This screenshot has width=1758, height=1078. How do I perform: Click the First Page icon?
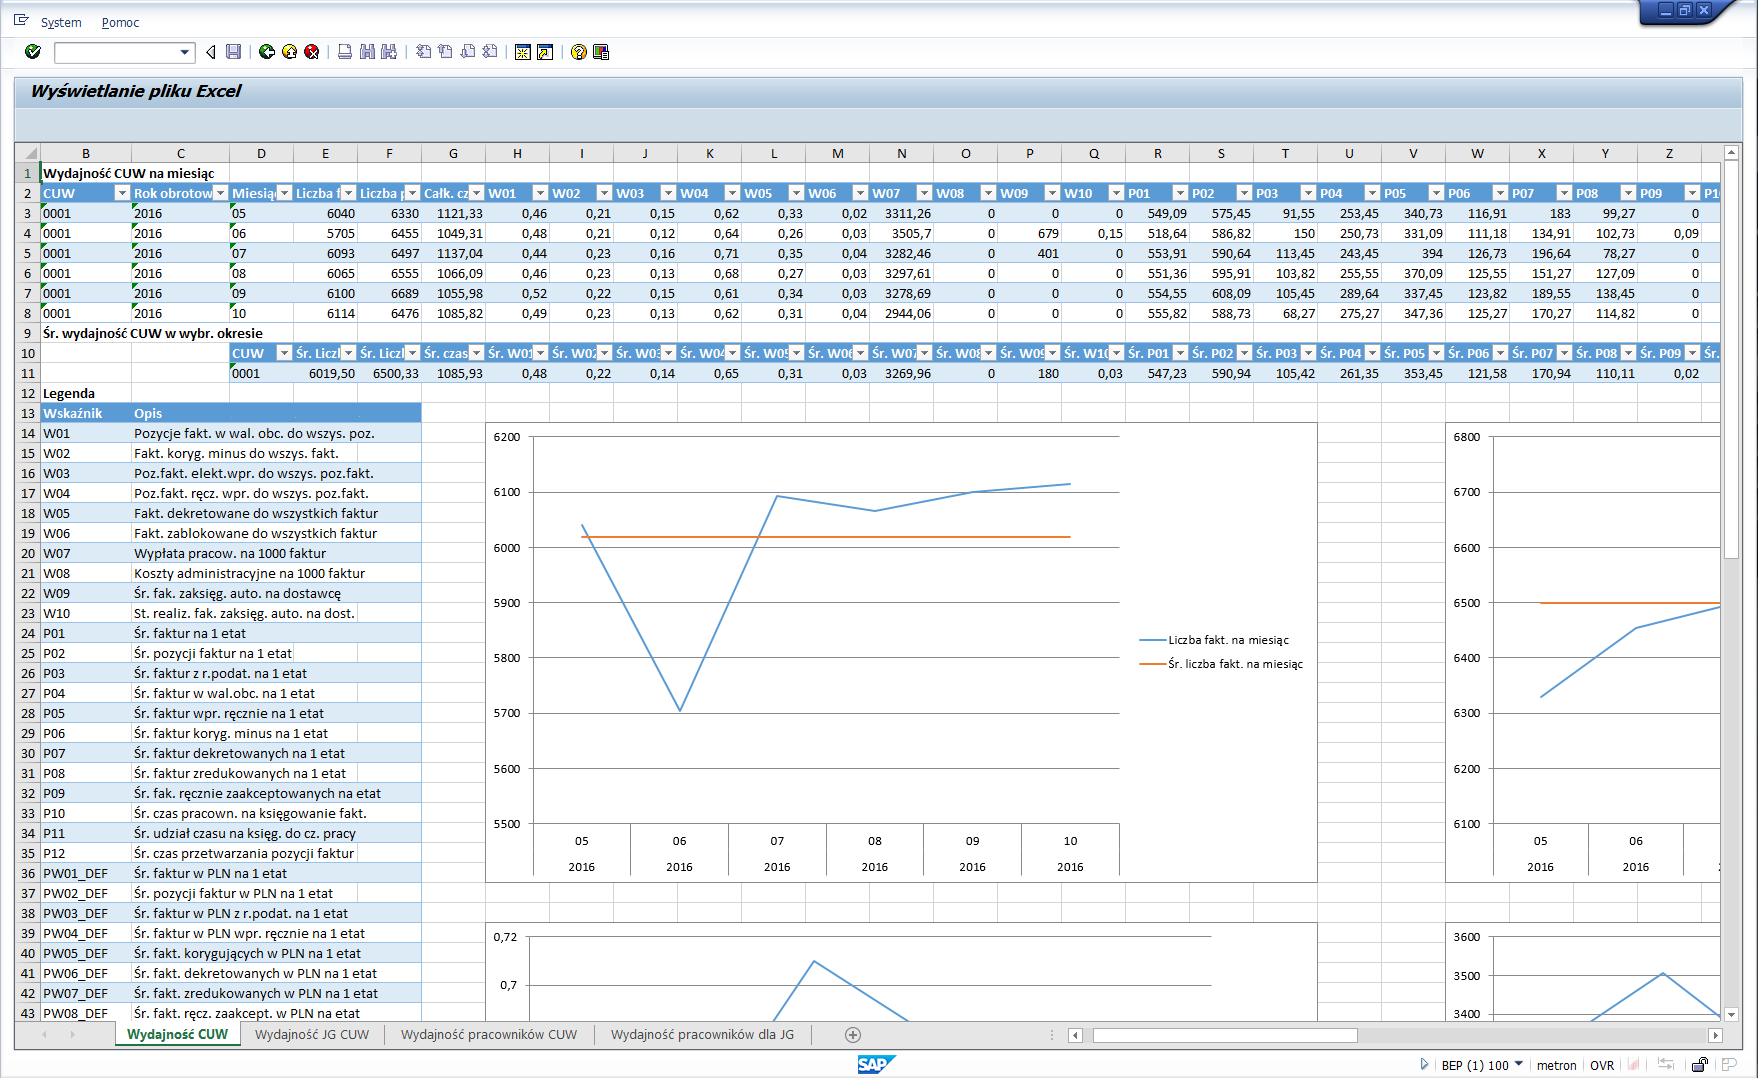(423, 52)
